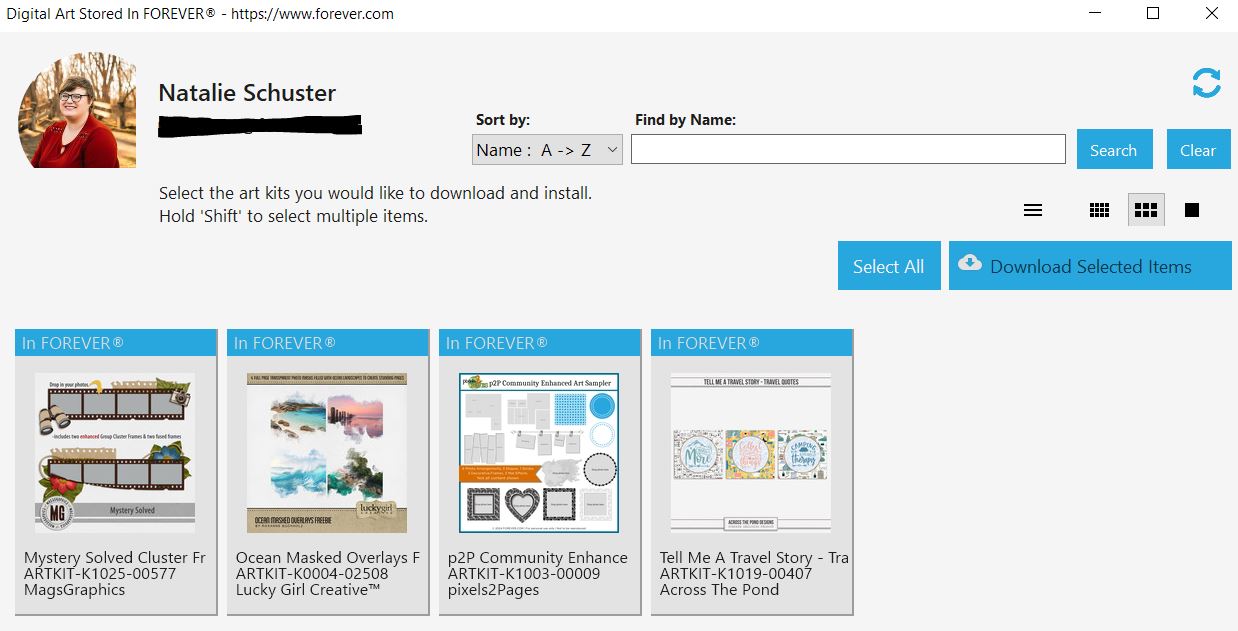Focus the Find by Name field
The width and height of the screenshot is (1238, 631).
[848, 149]
